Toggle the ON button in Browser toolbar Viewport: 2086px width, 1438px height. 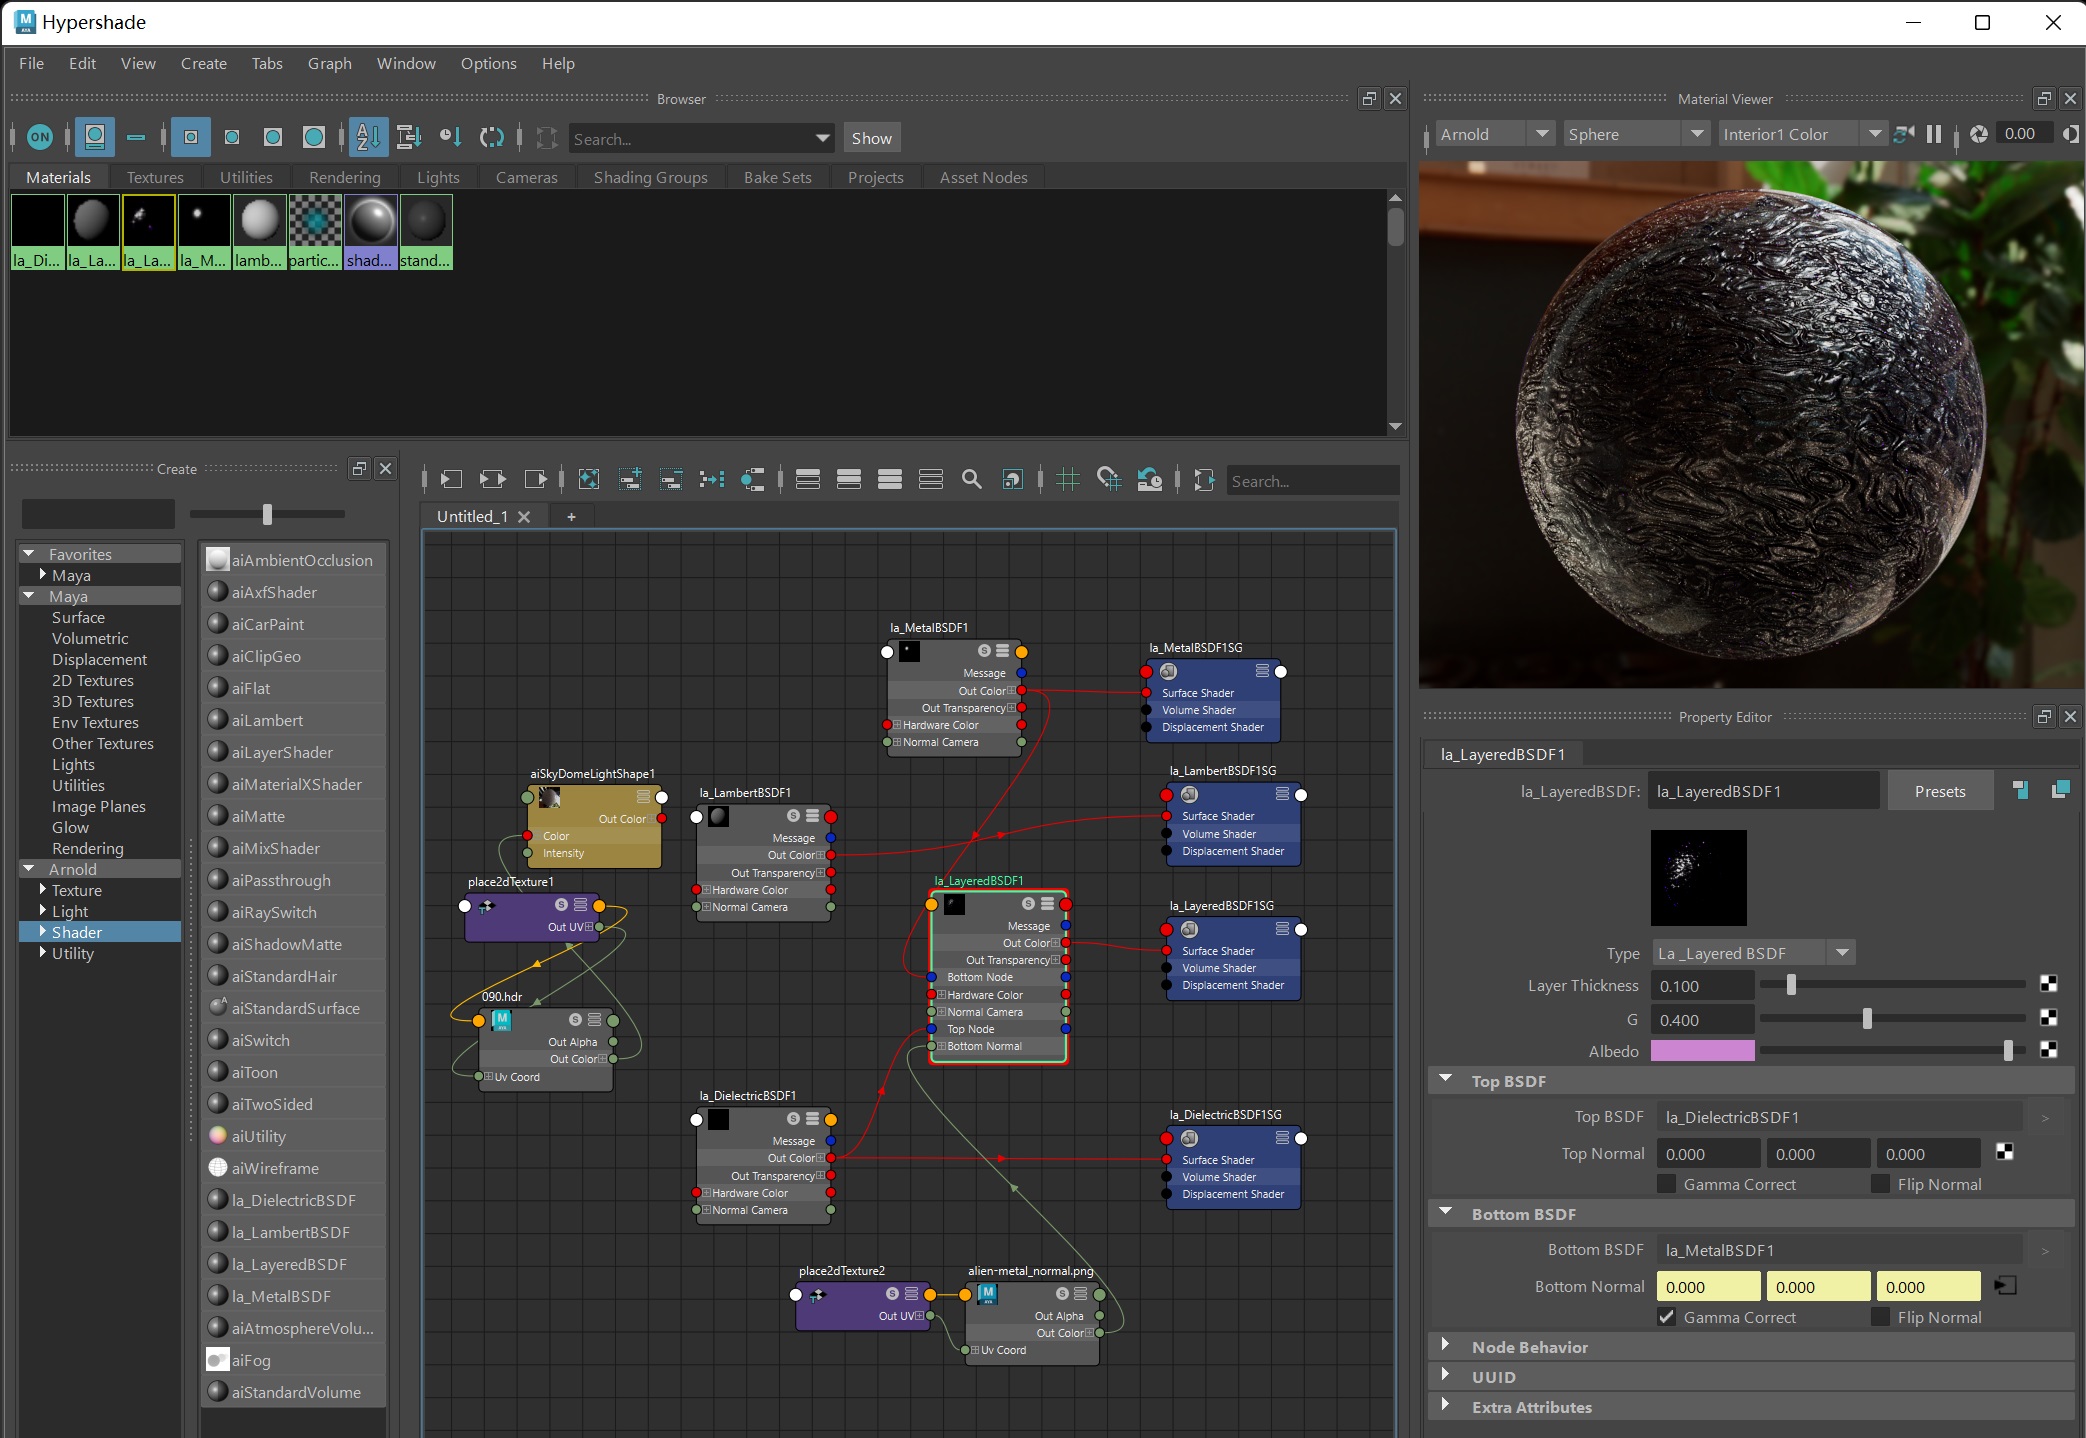point(40,137)
